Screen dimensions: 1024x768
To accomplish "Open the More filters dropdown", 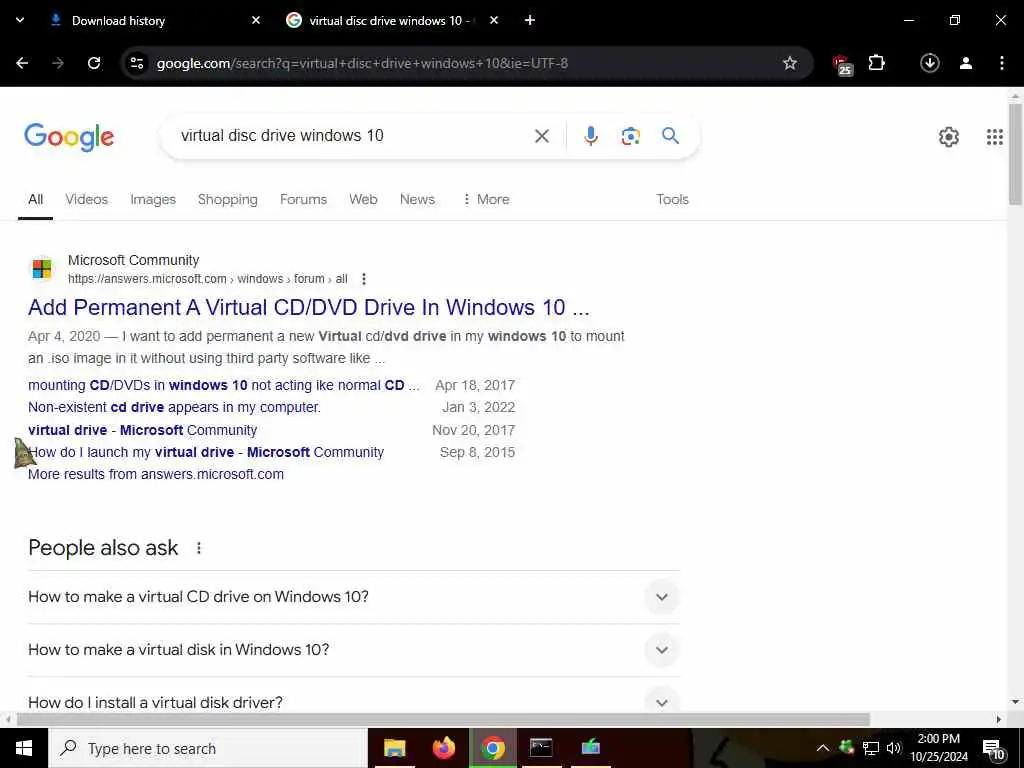I will pyautogui.click(x=486, y=199).
